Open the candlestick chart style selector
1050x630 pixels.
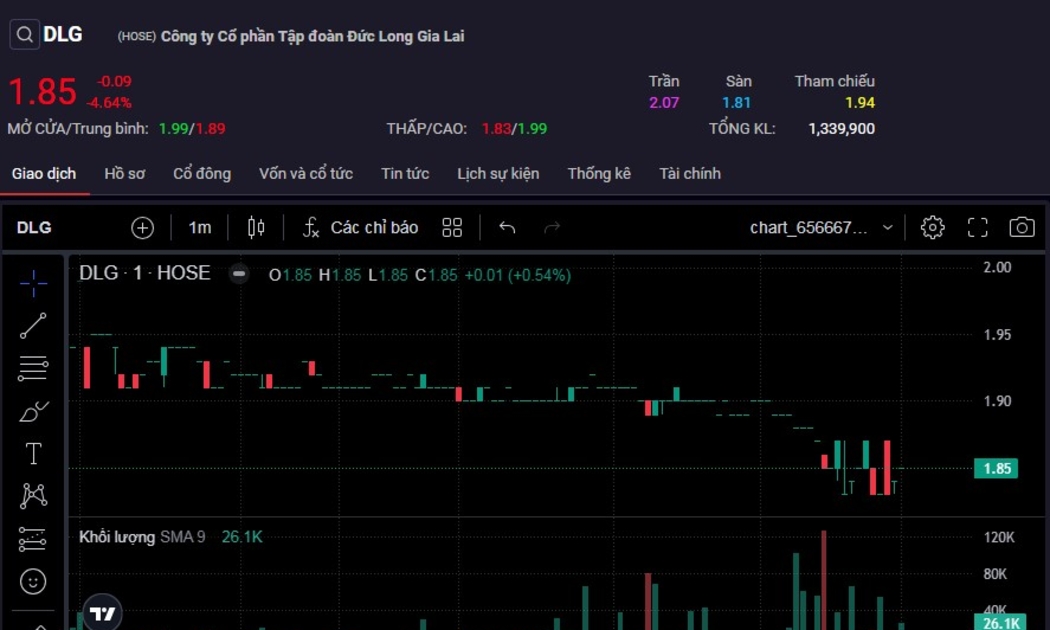click(x=256, y=228)
